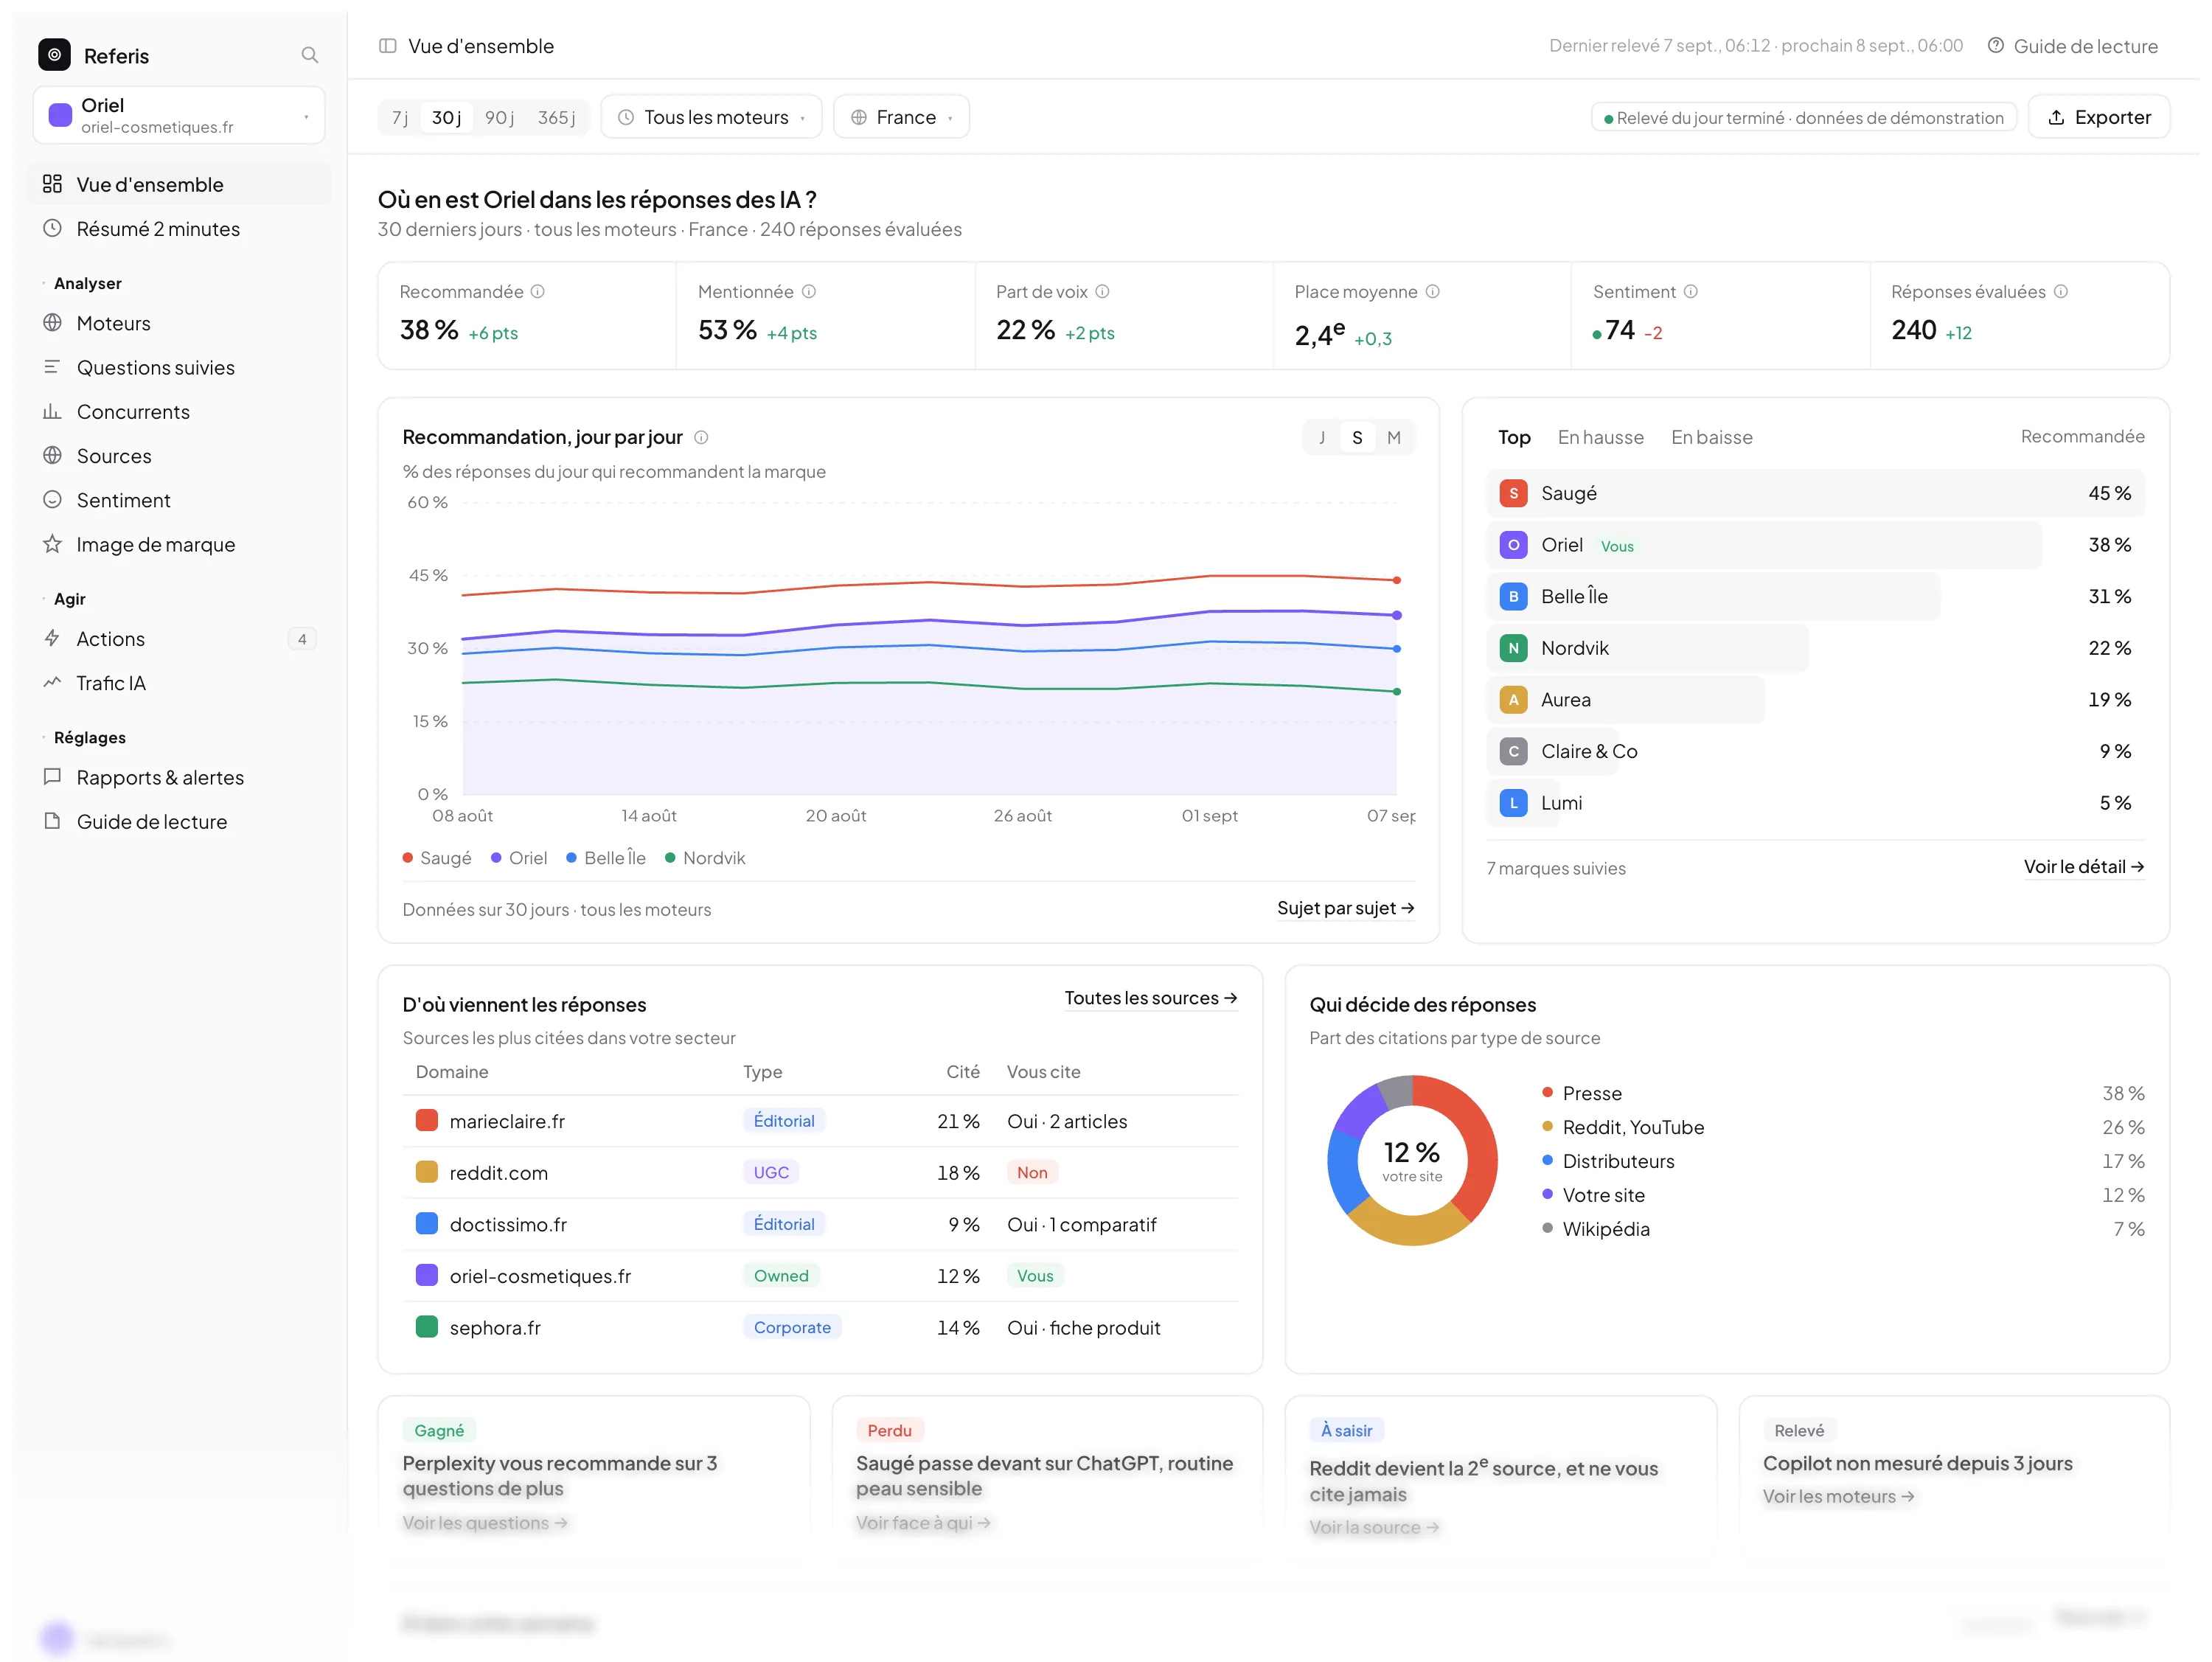Viewport: 2212px width, 1662px height.
Task: Click info icon next to Réponses évaluées
Action: 2060,291
